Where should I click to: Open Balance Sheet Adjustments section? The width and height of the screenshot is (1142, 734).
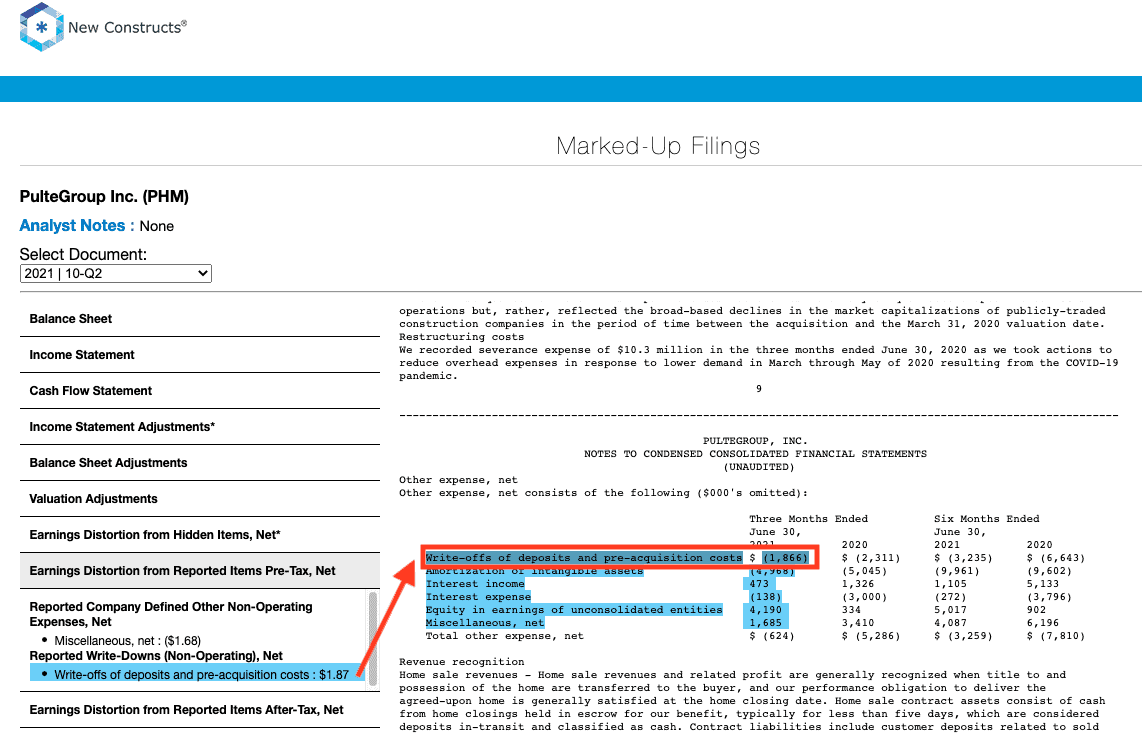point(200,463)
